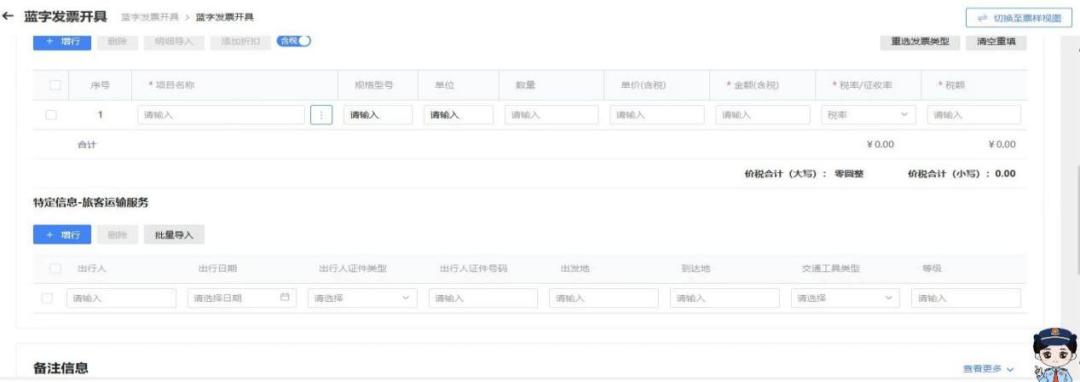Click the 价税合计 (大写) 零圆整 text
Viewport: 1080px width, 382px height.
(804, 174)
